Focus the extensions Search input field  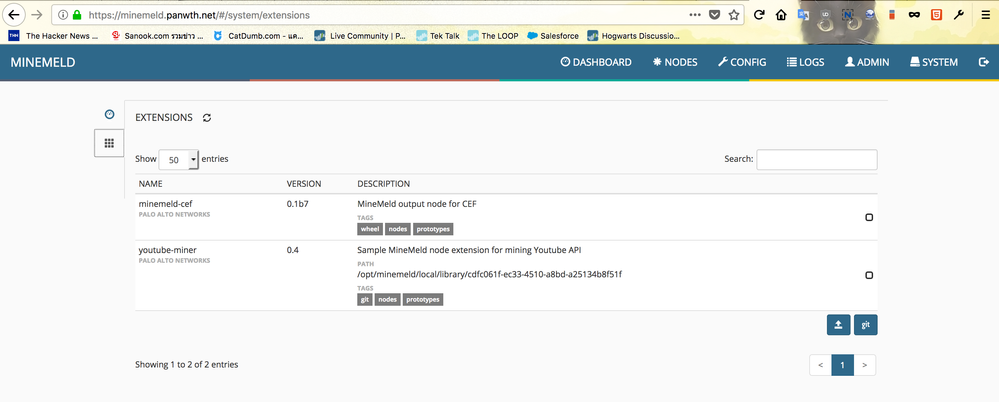click(817, 159)
